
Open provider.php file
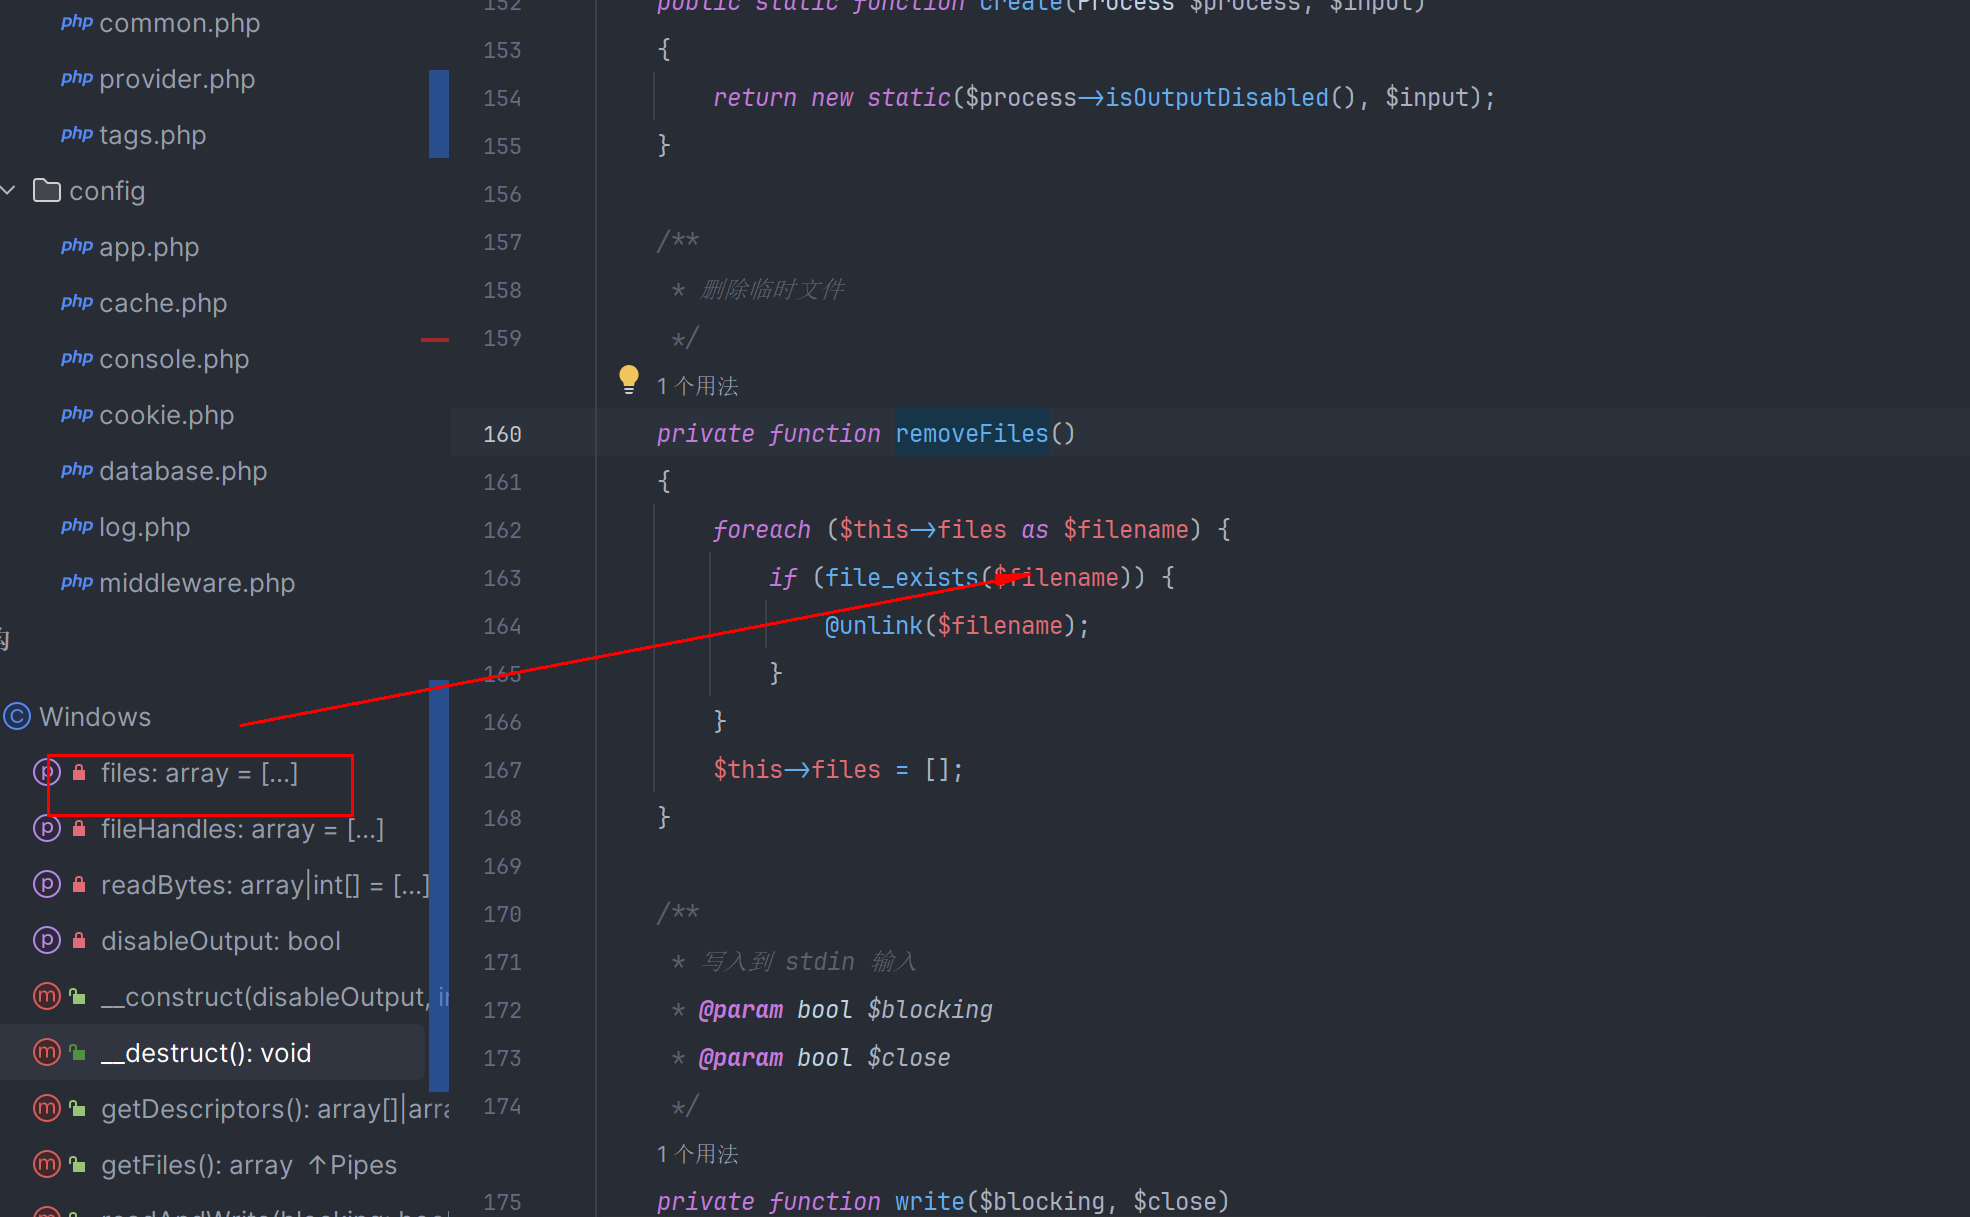tap(177, 79)
